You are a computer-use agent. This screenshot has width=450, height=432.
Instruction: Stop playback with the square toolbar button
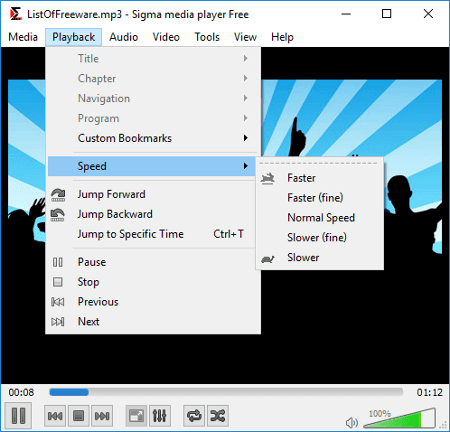(79, 416)
